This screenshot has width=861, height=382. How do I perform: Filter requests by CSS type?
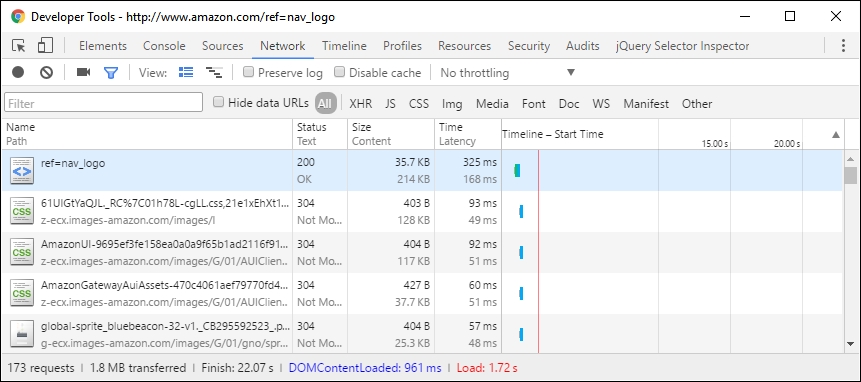[418, 104]
